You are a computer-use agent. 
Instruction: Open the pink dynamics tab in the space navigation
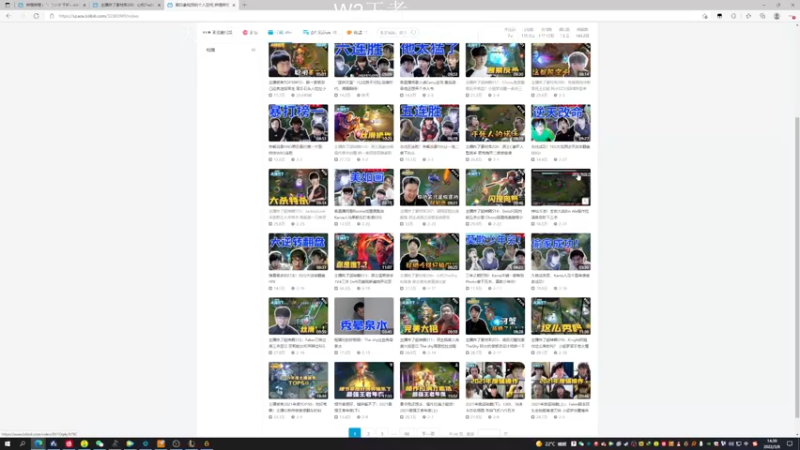[251, 32]
